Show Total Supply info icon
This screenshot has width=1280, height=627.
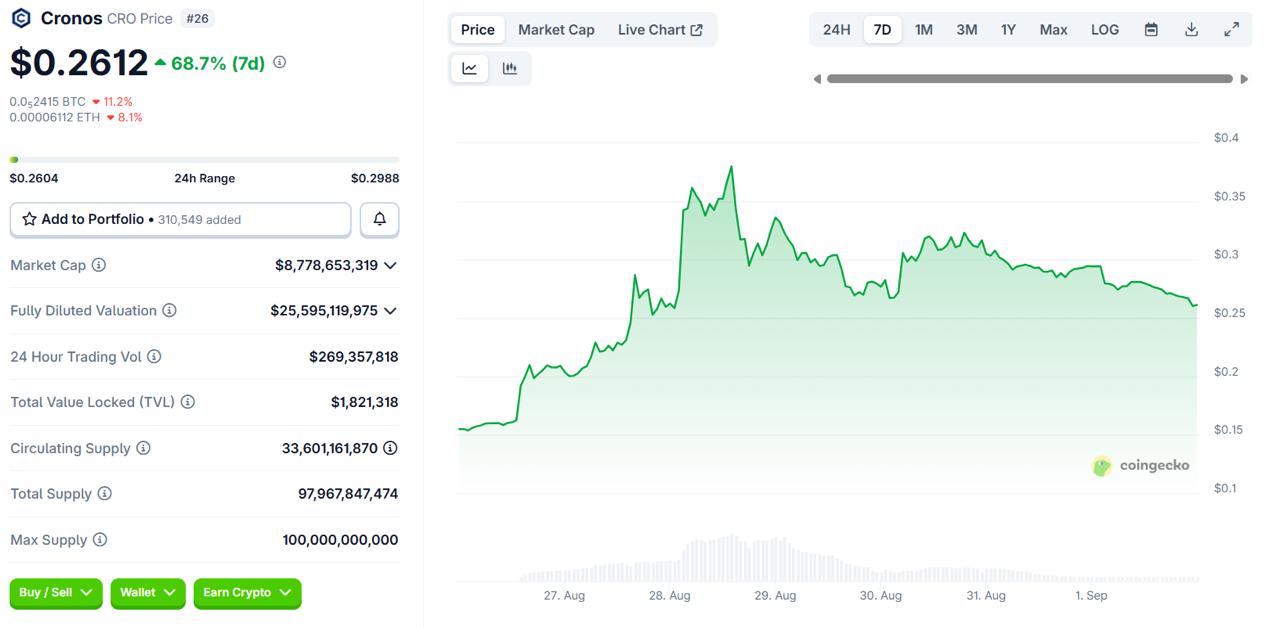tap(105, 494)
